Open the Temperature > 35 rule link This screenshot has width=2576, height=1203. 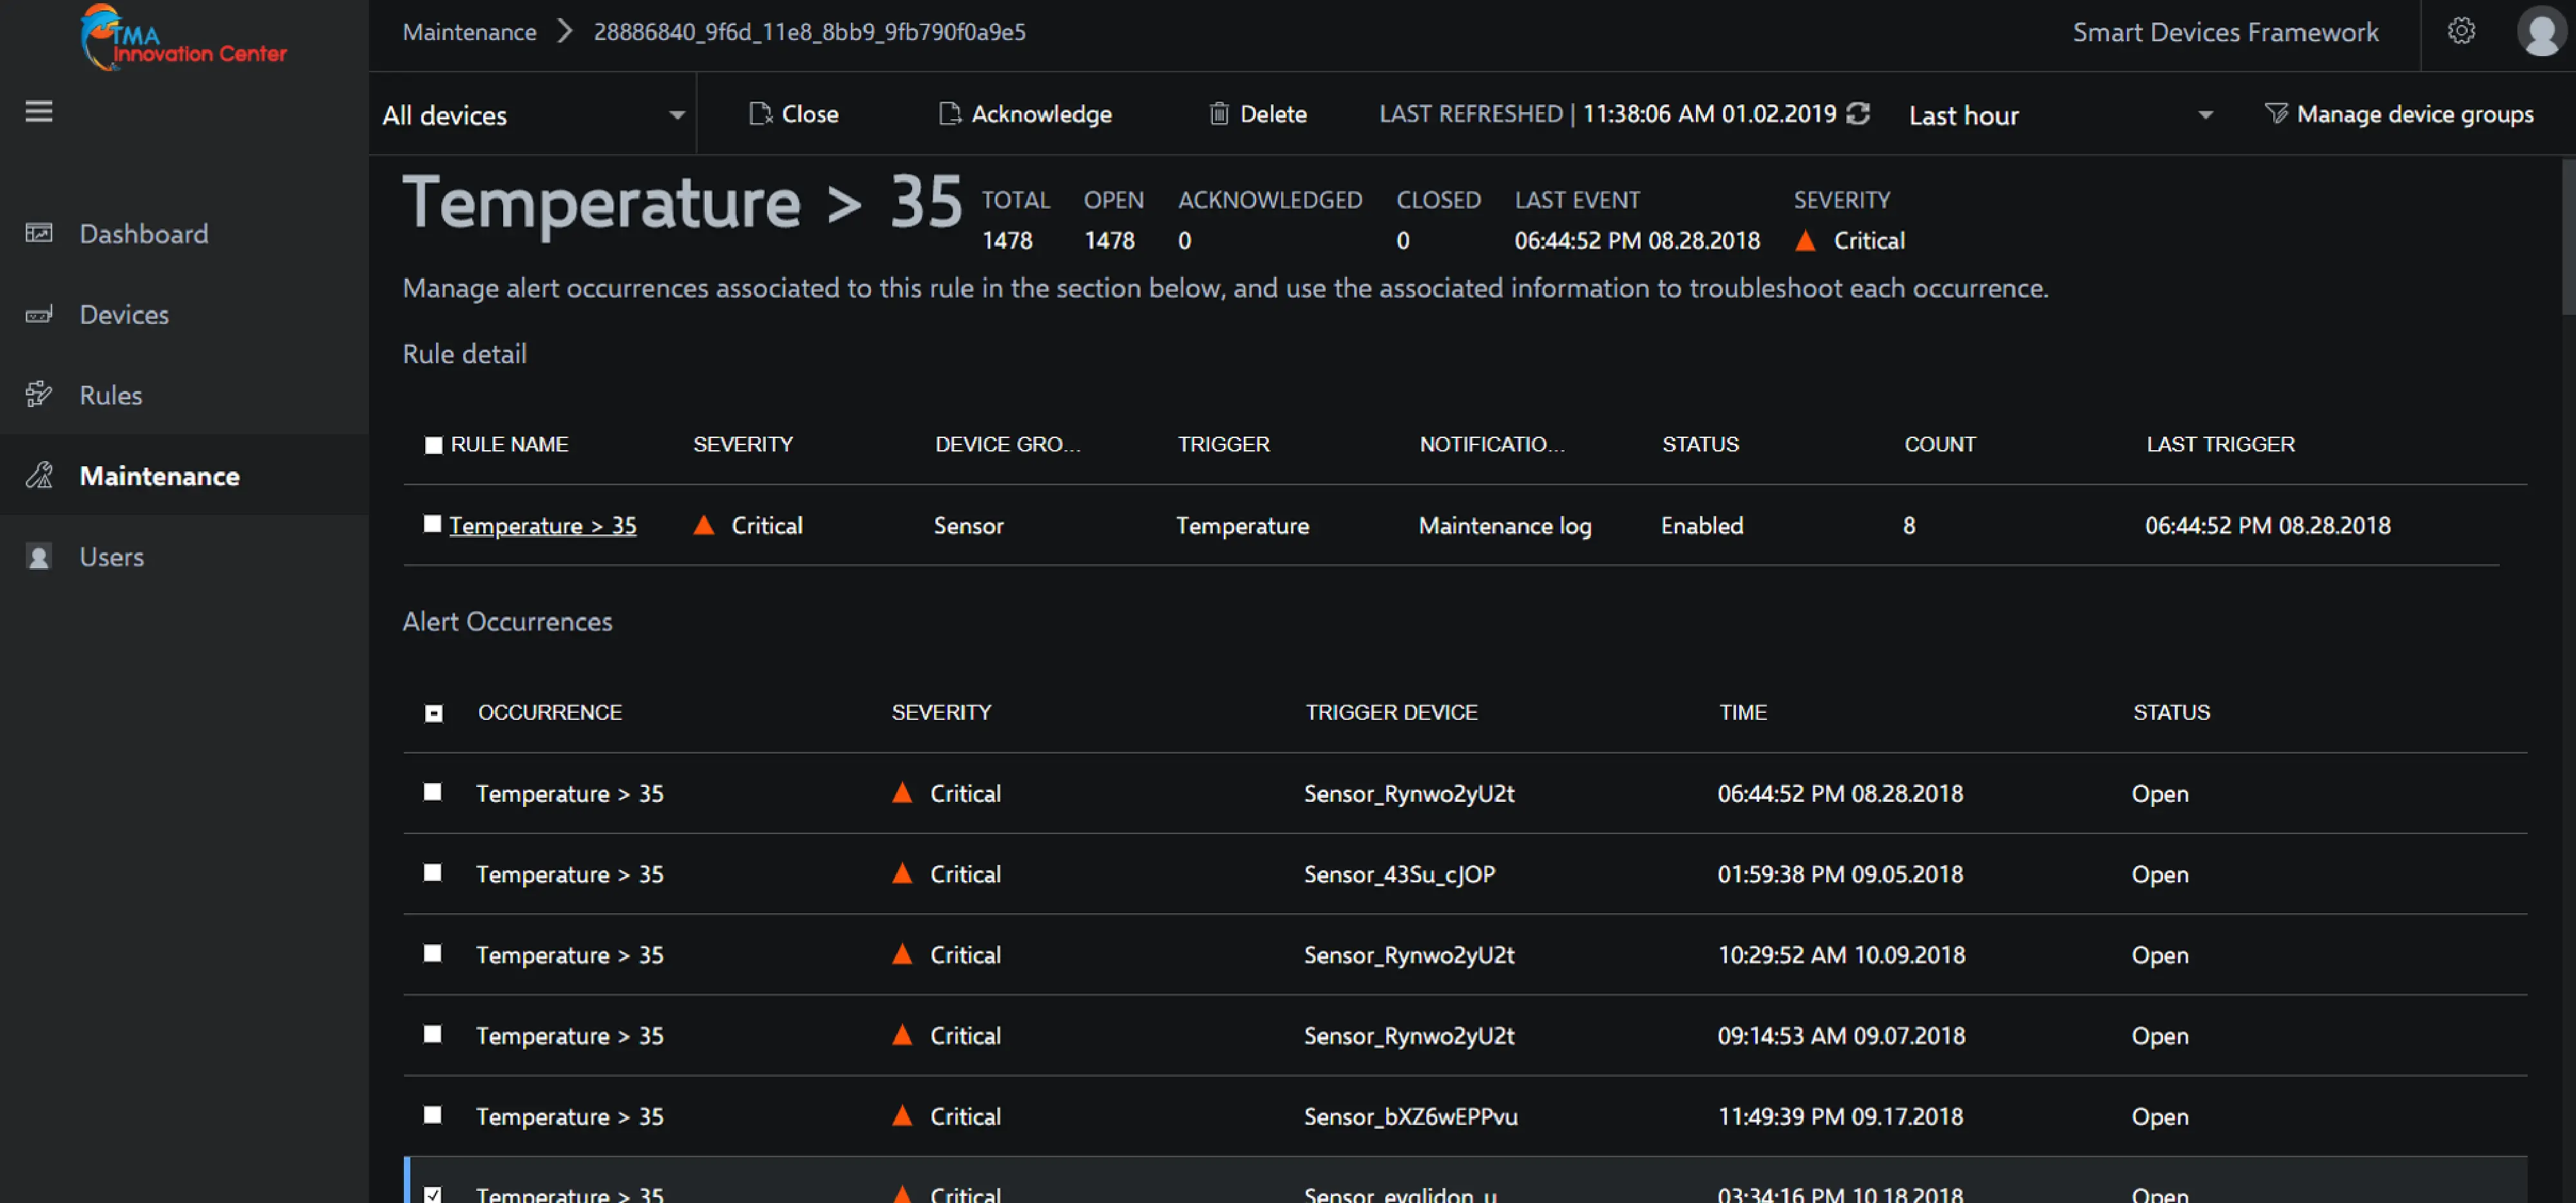[543, 526]
